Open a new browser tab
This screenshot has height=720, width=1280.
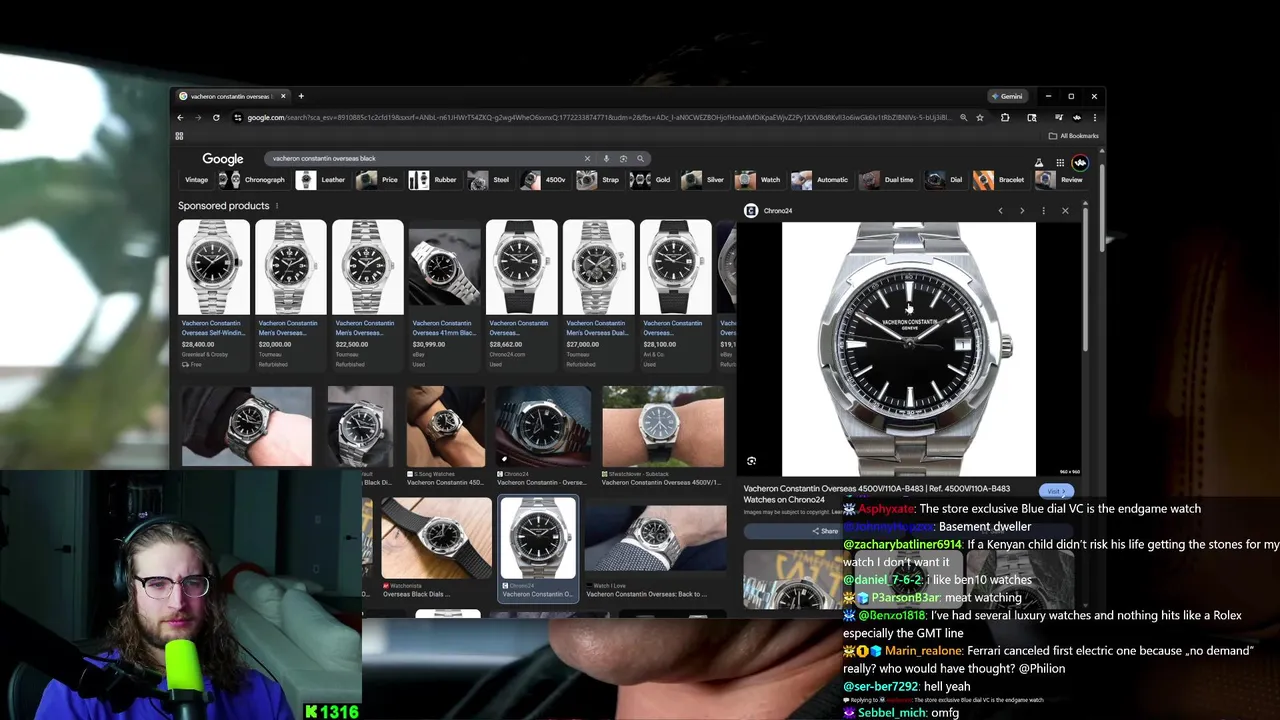[x=301, y=96]
